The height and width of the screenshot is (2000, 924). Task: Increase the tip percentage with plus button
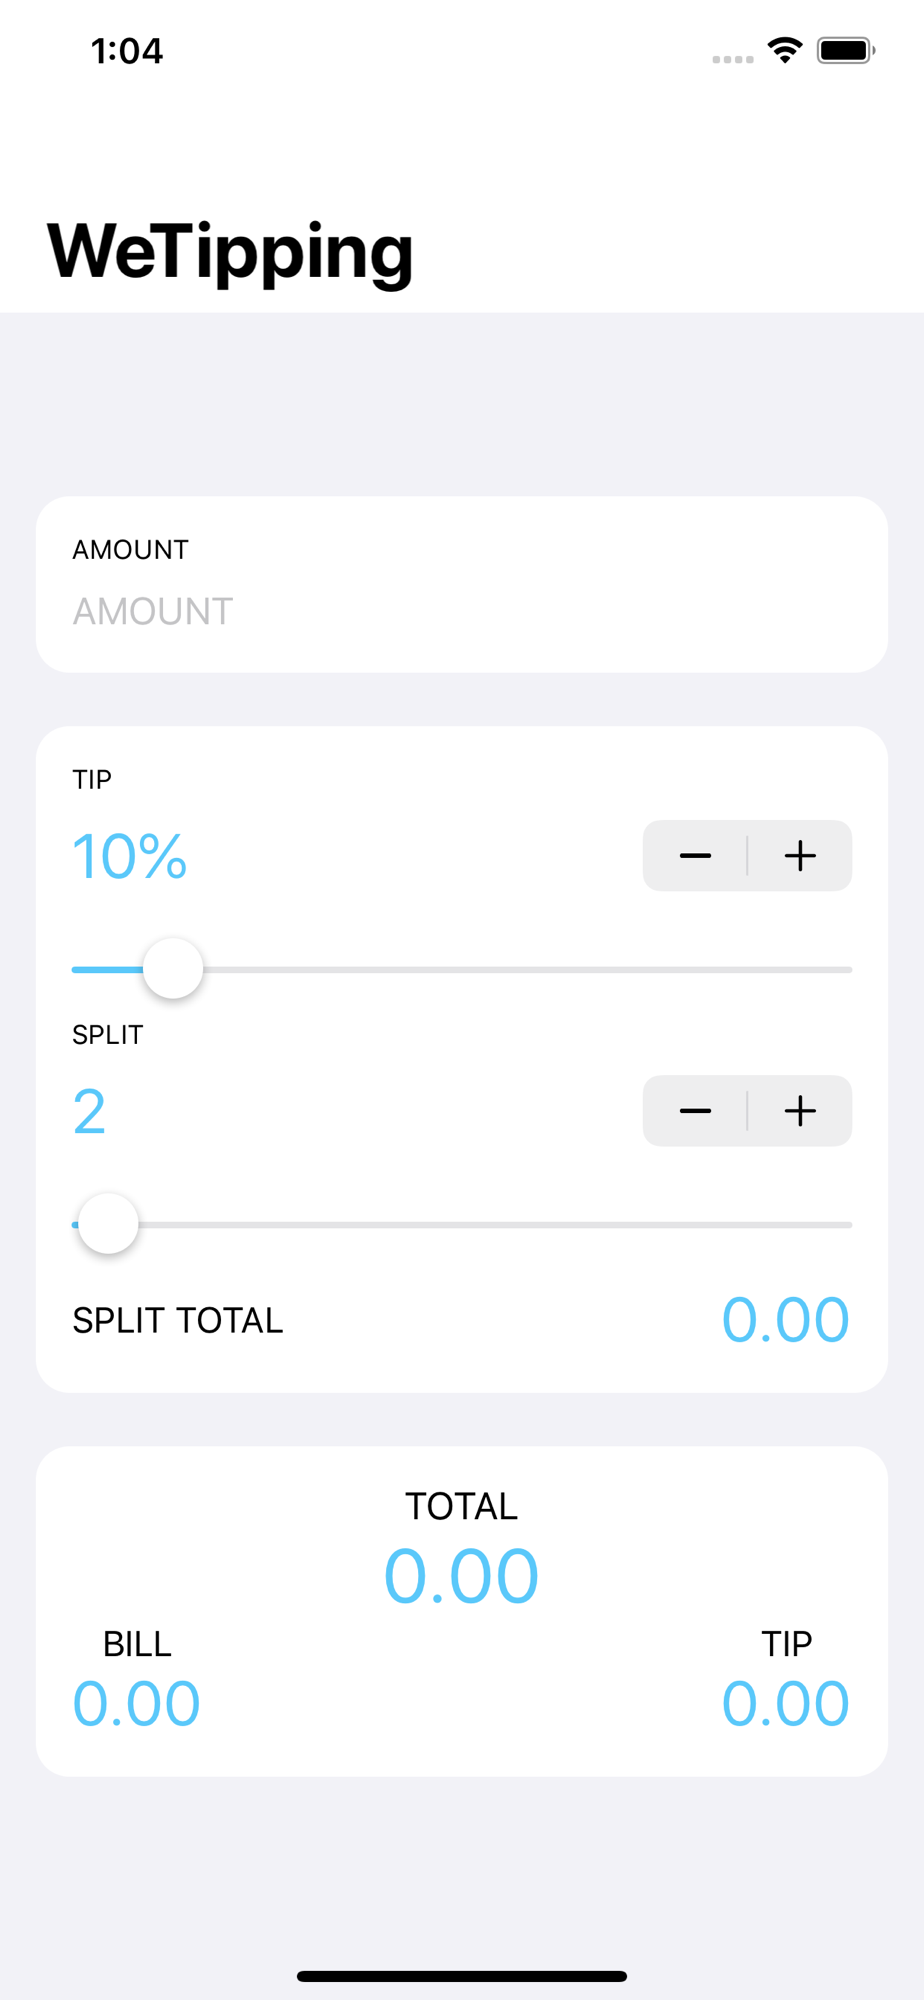tap(800, 856)
